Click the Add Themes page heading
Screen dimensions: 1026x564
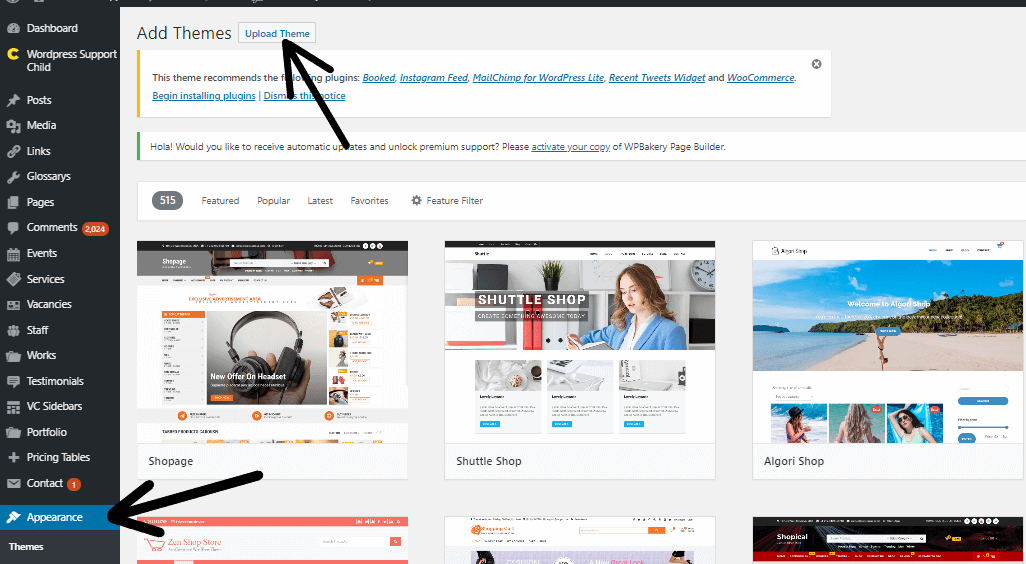pos(184,33)
